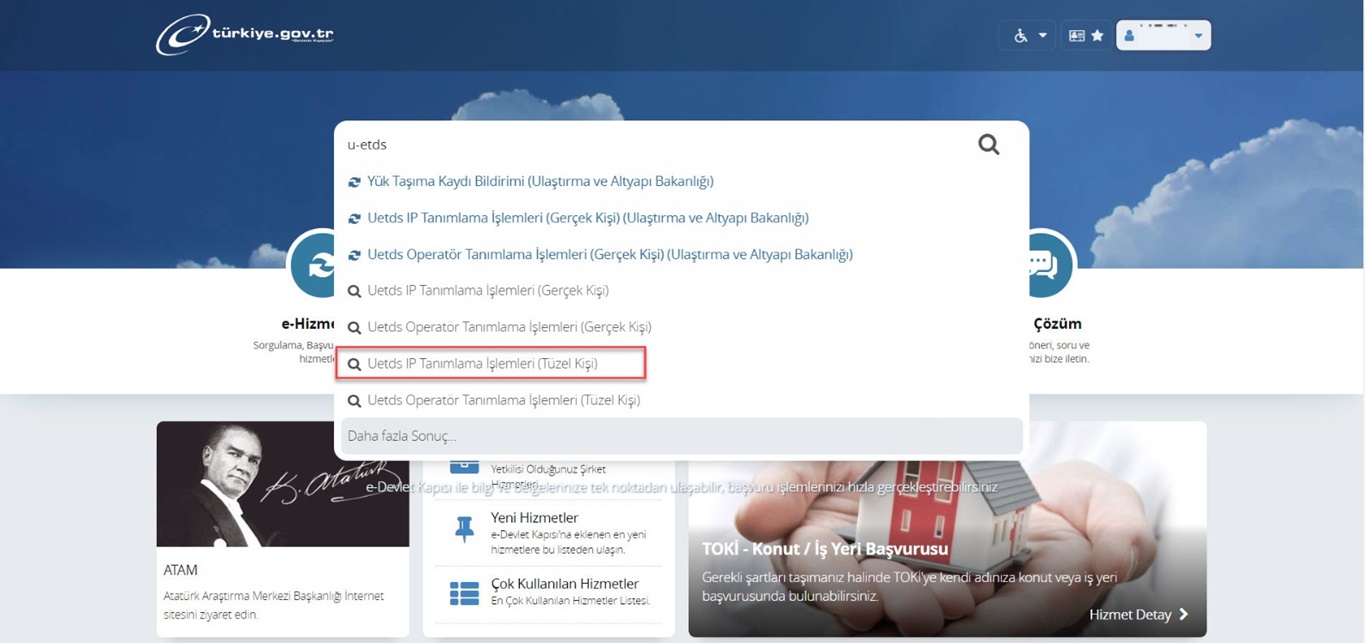The height and width of the screenshot is (643, 1365).
Task: Open the ATAM card title
Action: [181, 570]
